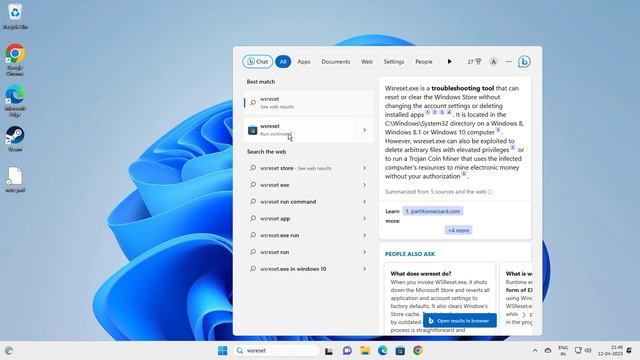Switch to the Apps search tab
This screenshot has width=640, height=360.
click(x=304, y=62)
